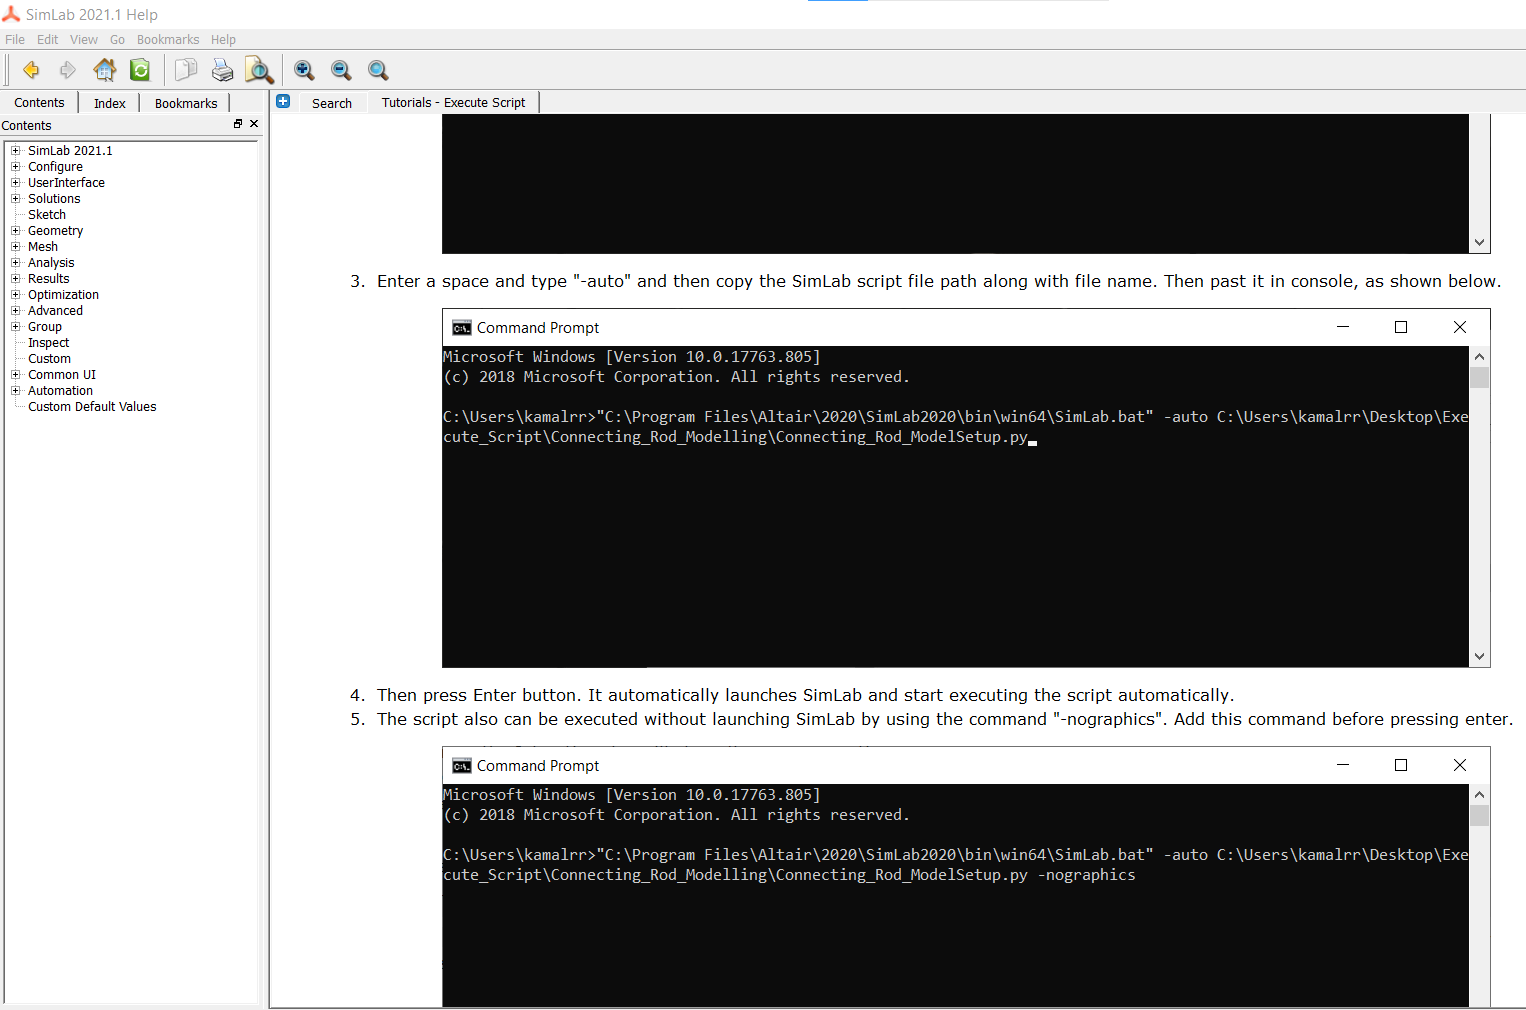Select the Geometry topic label
Viewport: 1526px width, 1010px height.
coord(55,231)
